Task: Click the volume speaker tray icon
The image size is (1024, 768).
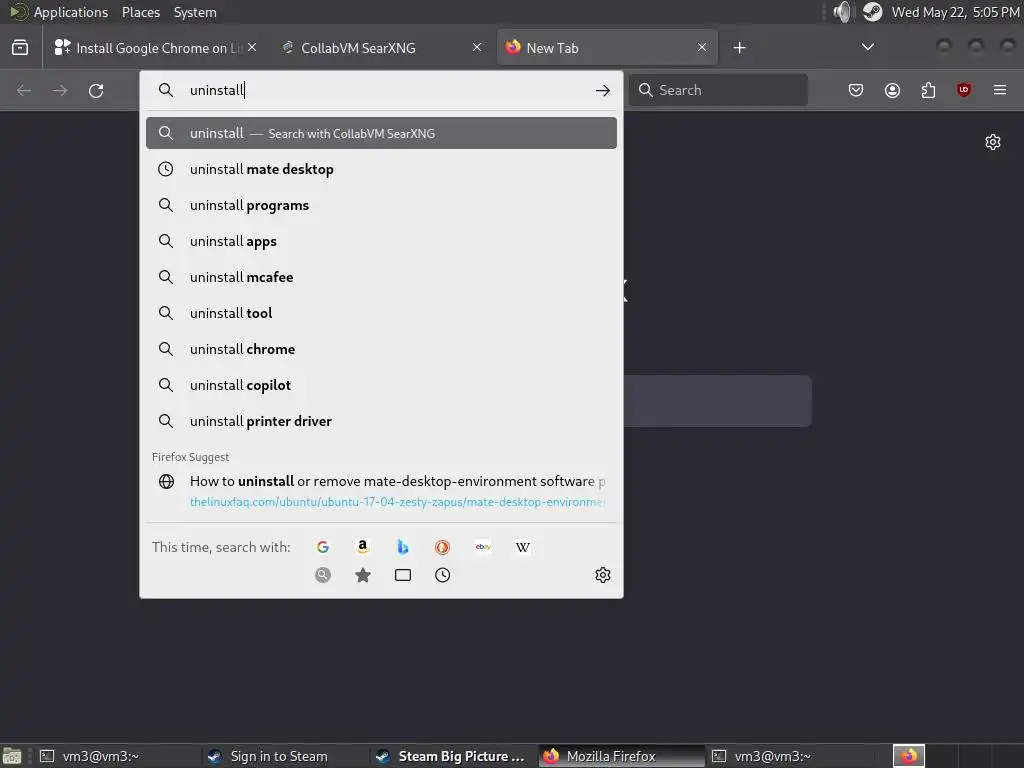Action: coord(842,12)
